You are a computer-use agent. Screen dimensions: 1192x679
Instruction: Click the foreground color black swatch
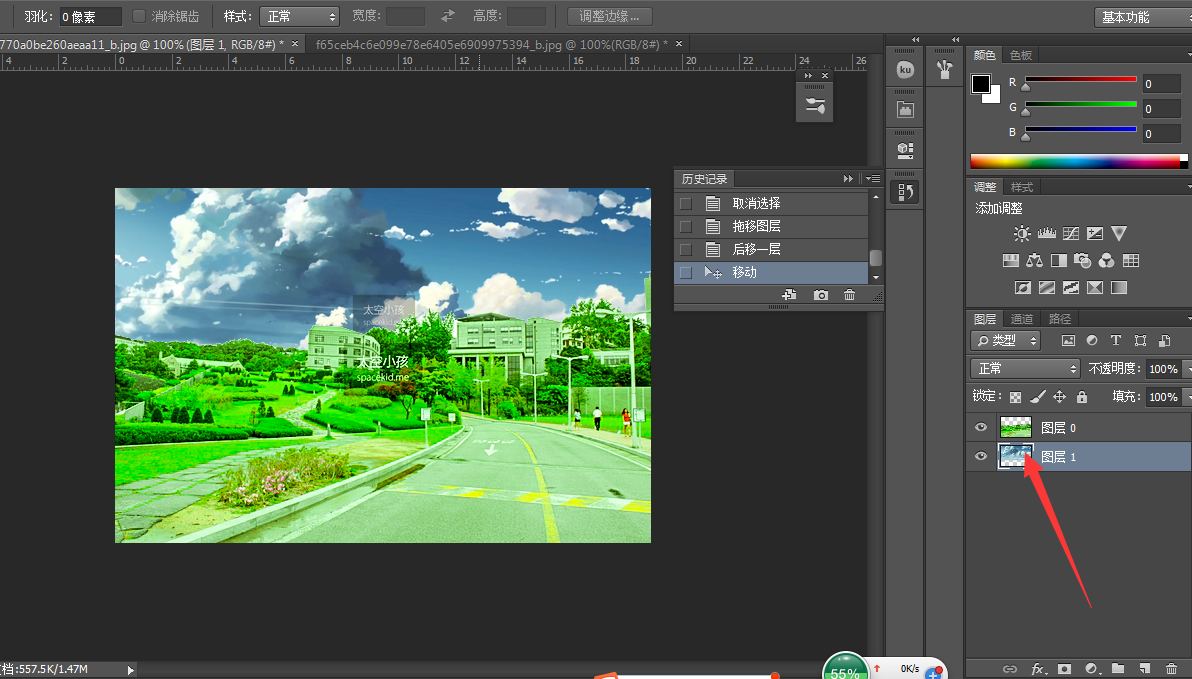980,84
